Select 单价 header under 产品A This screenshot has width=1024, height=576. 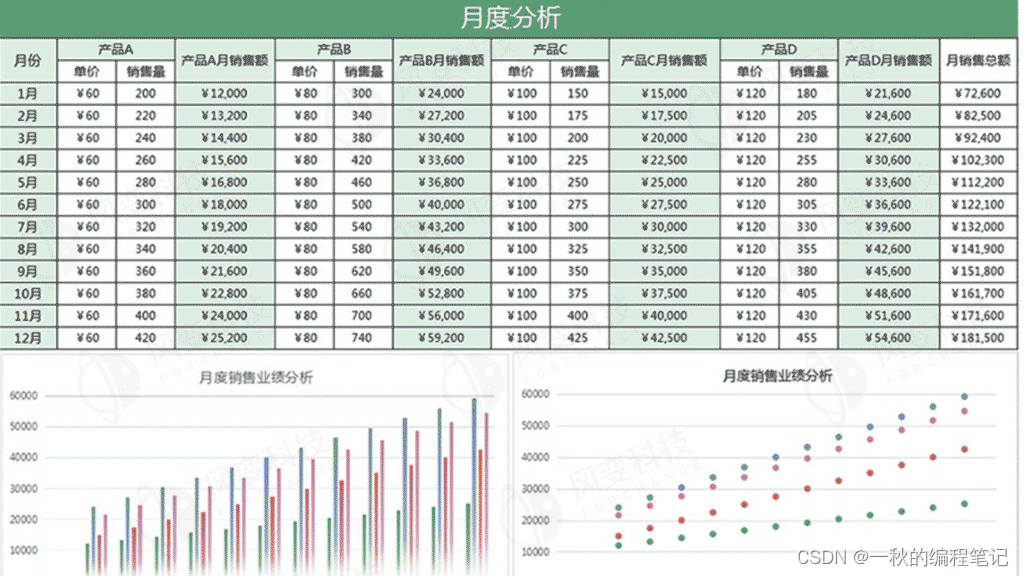87,72
